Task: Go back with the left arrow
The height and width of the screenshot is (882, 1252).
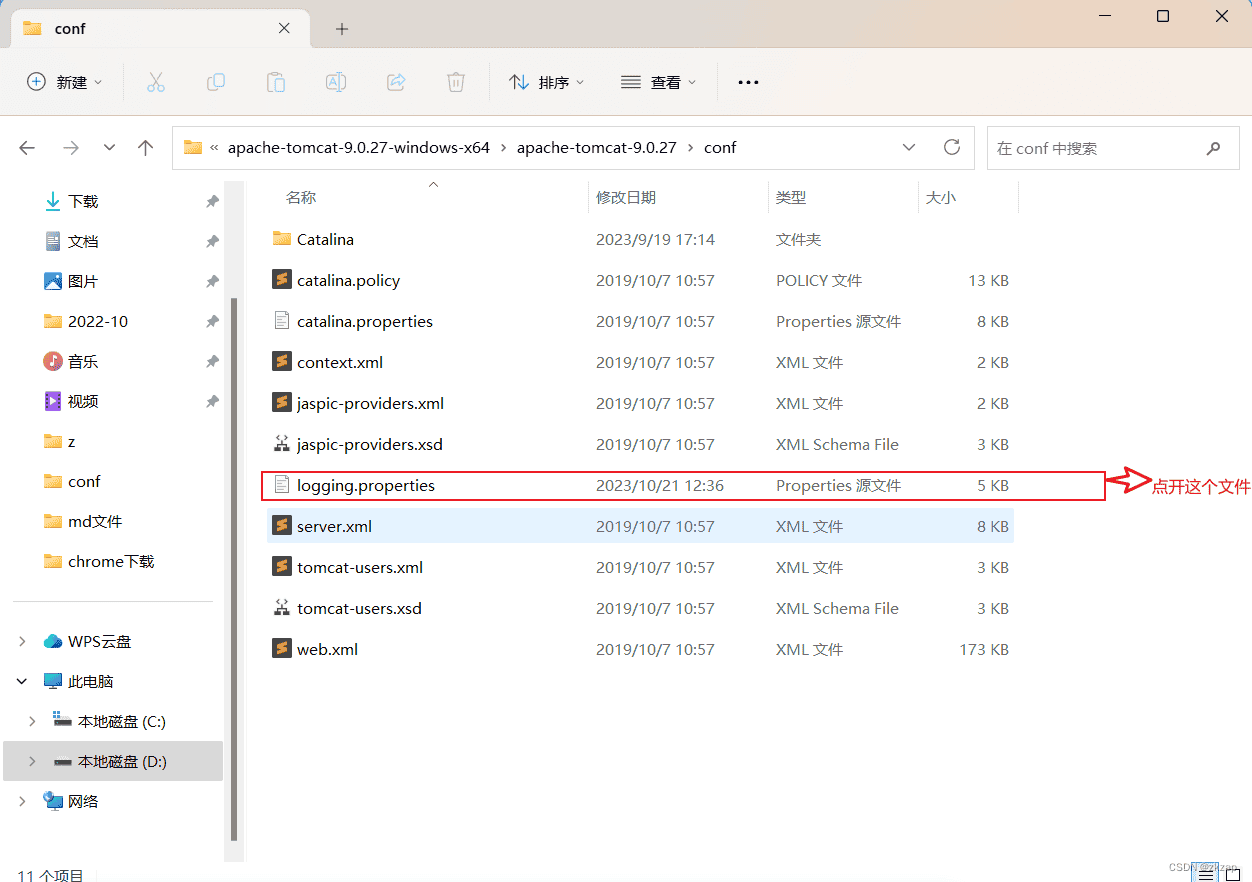Action: point(27,148)
